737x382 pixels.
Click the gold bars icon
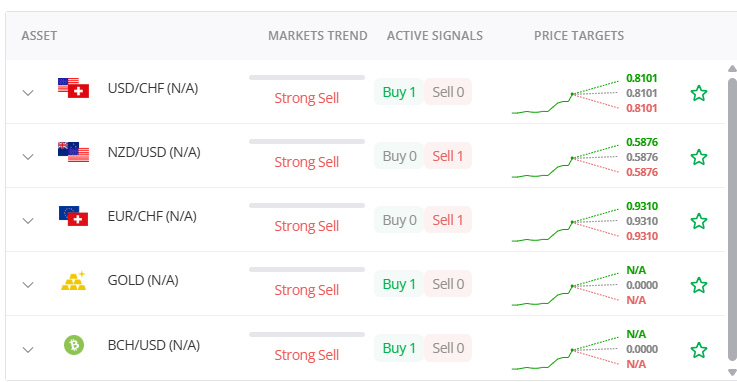pyautogui.click(x=74, y=281)
